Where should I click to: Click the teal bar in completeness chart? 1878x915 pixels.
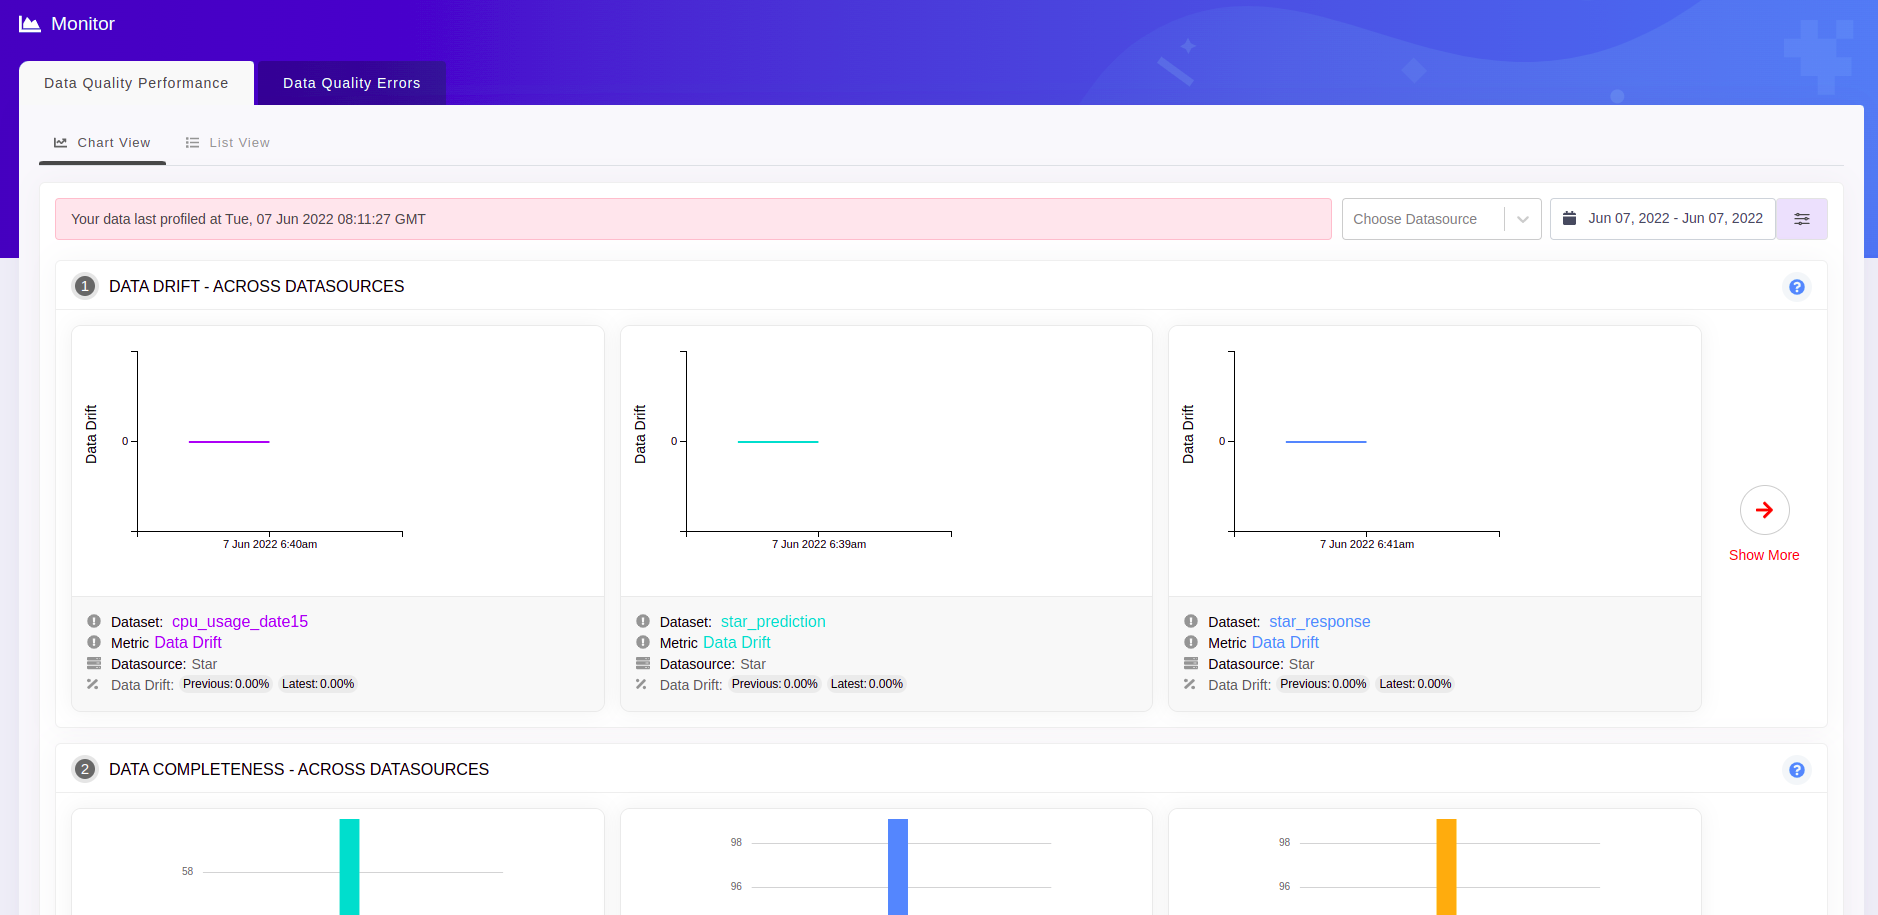349,866
